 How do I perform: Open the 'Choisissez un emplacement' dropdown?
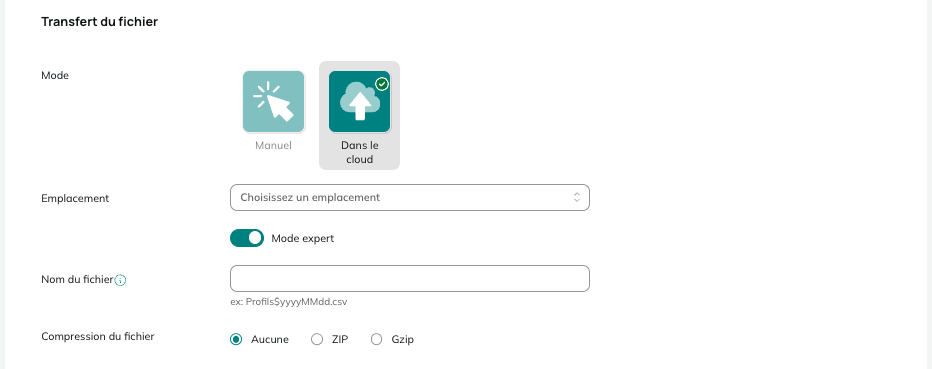click(x=410, y=197)
